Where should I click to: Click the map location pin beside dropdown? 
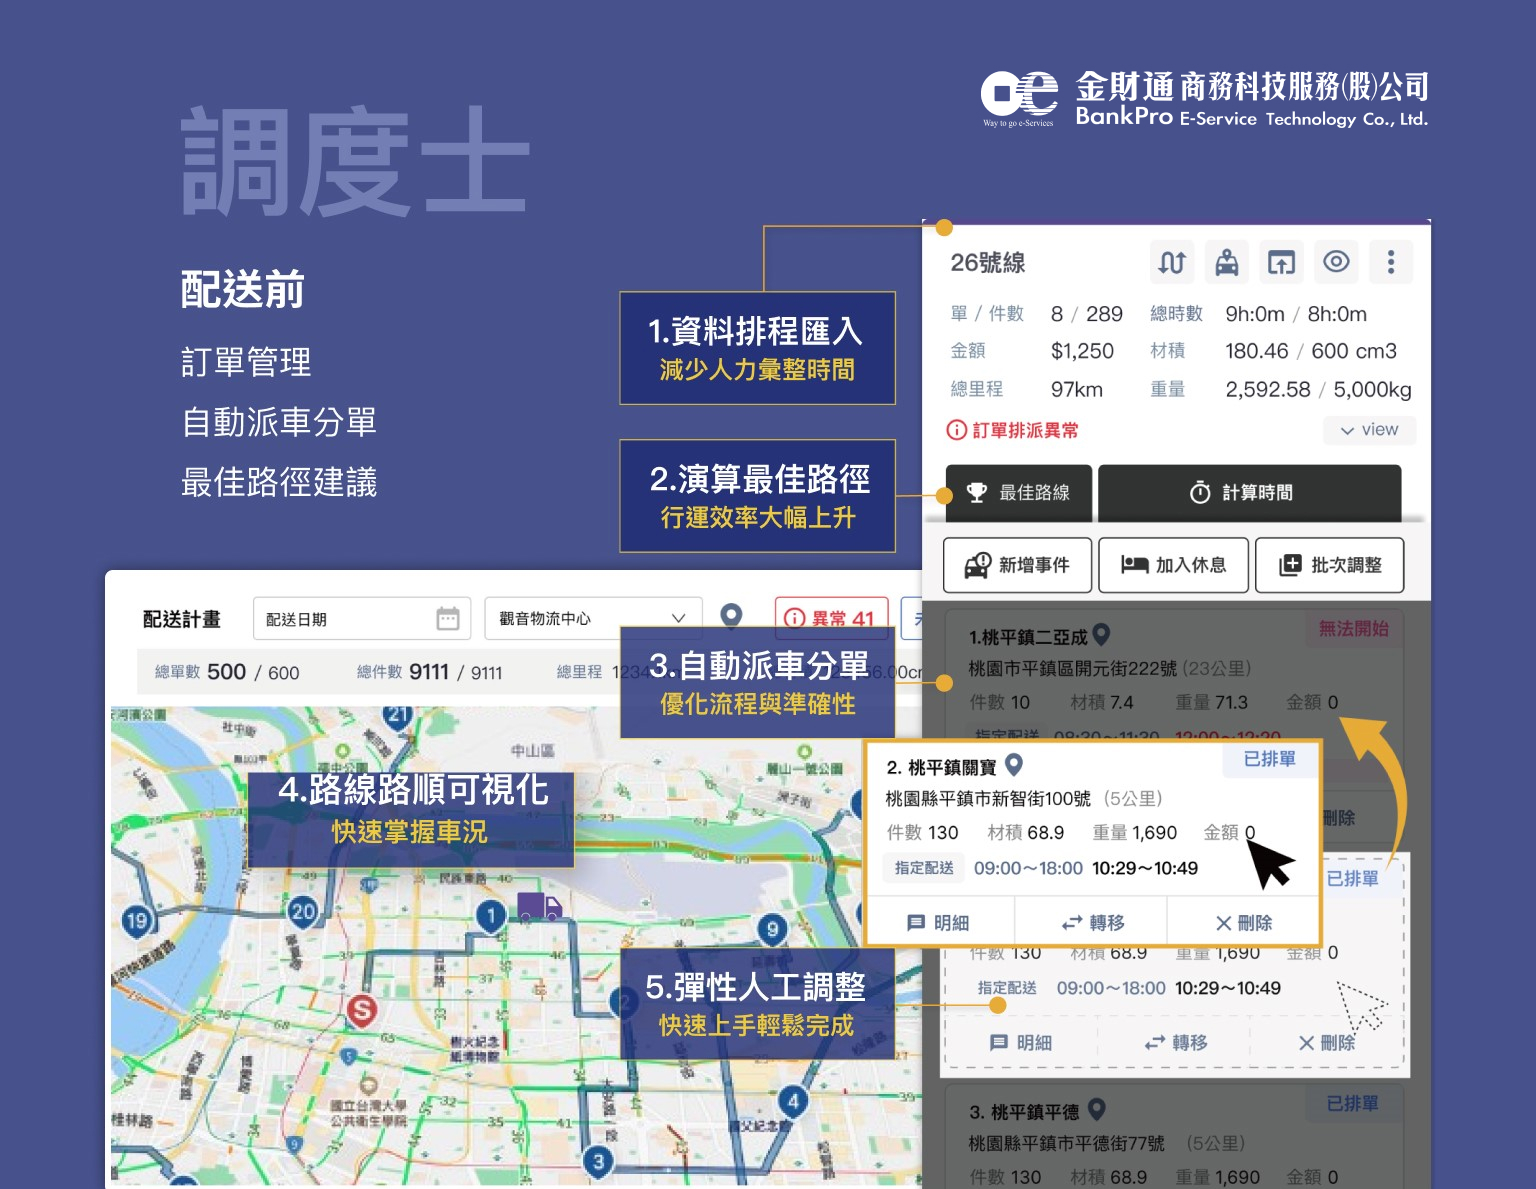(x=732, y=616)
